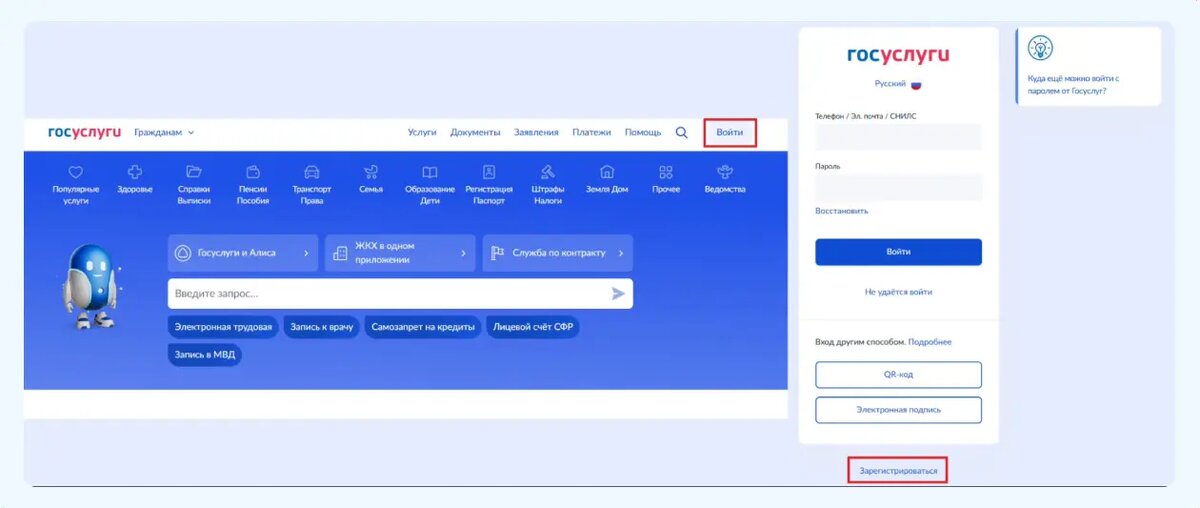The image size is (1200, 508).
Task: Select the Регистрация Паспорт icon
Action: [x=489, y=172]
